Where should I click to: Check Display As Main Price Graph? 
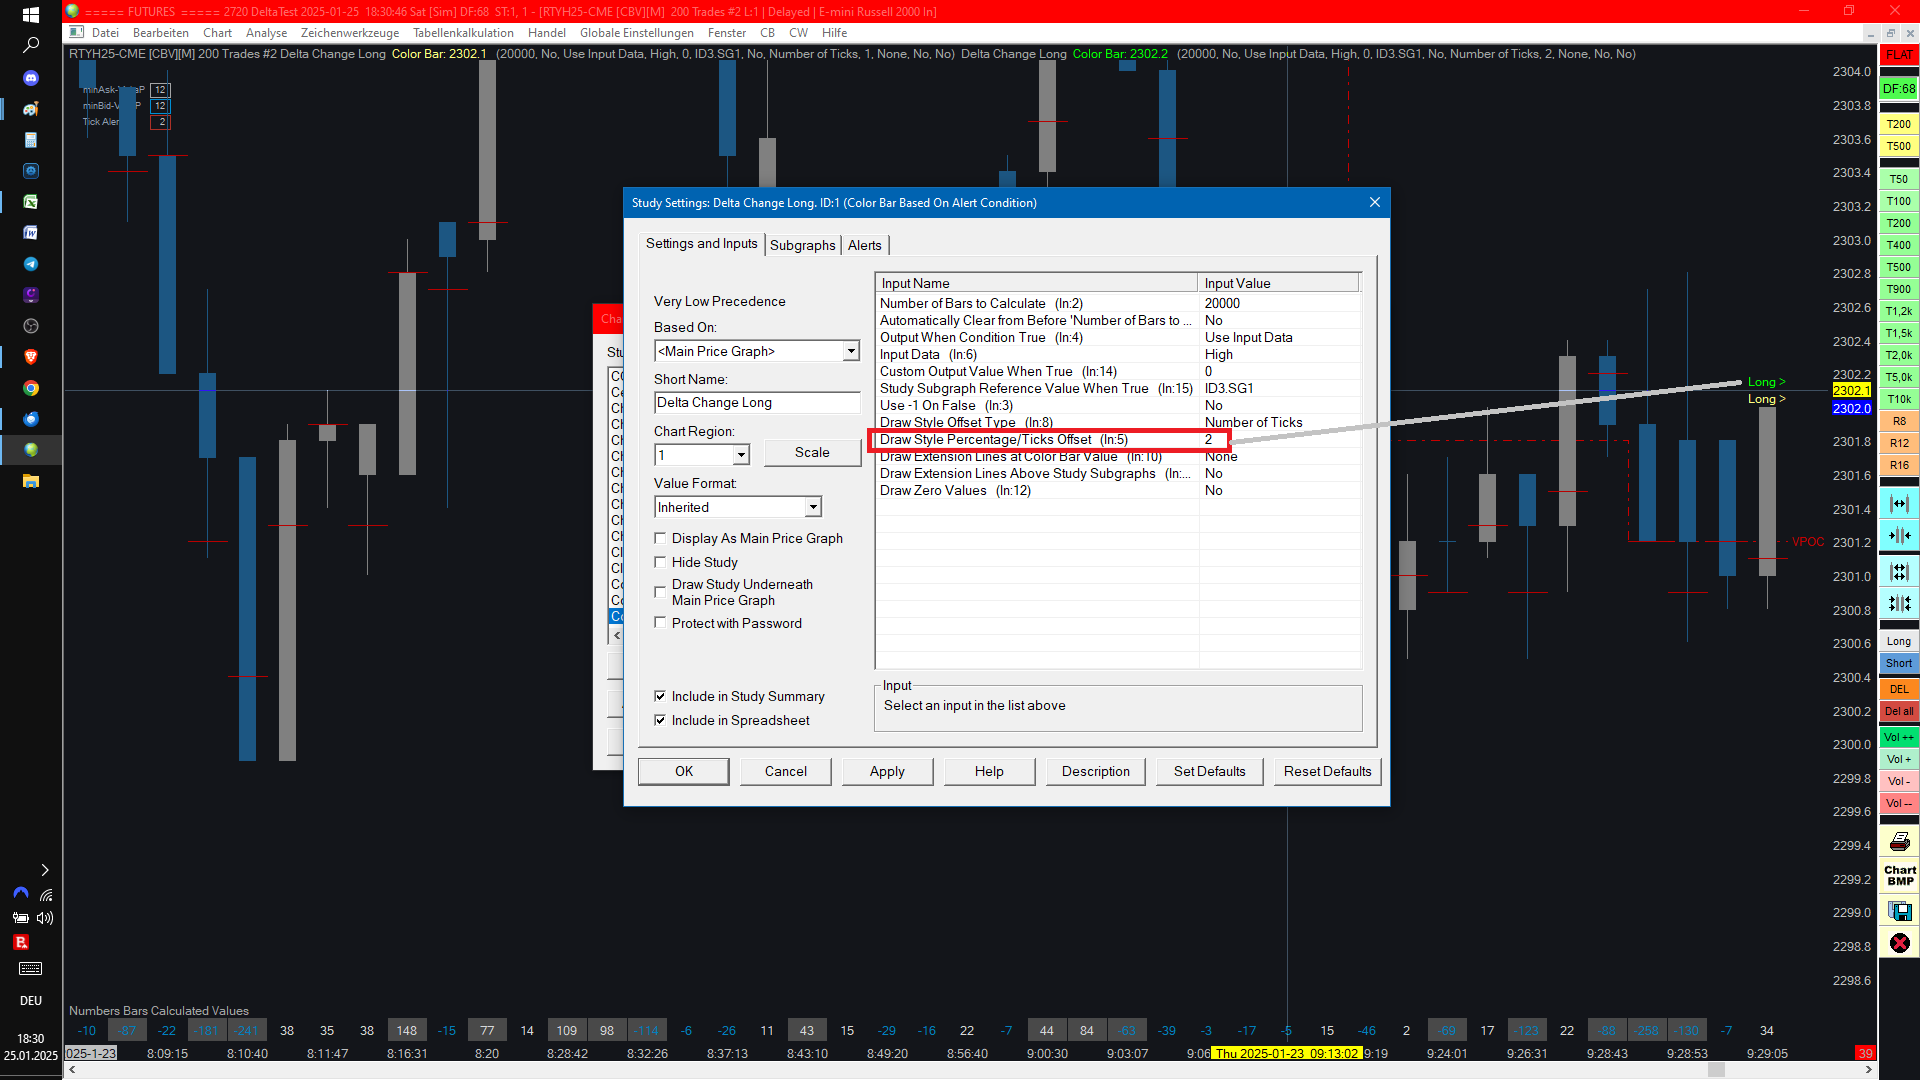pos(660,538)
